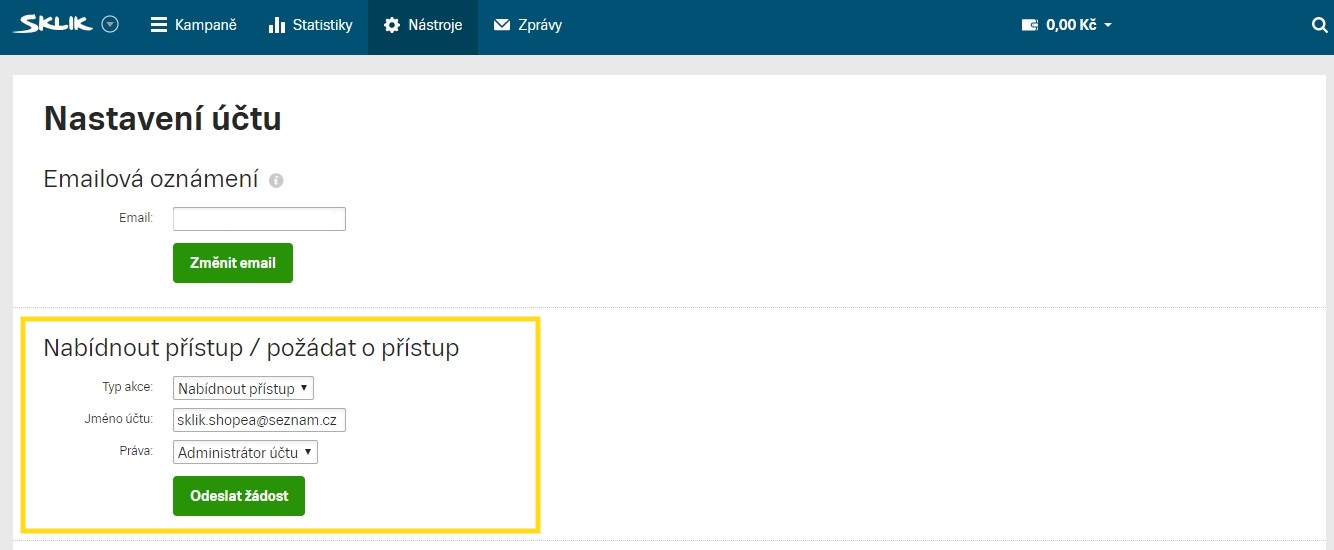The height and width of the screenshot is (550, 1334).
Task: Open the Práva dropdown
Action: (245, 452)
